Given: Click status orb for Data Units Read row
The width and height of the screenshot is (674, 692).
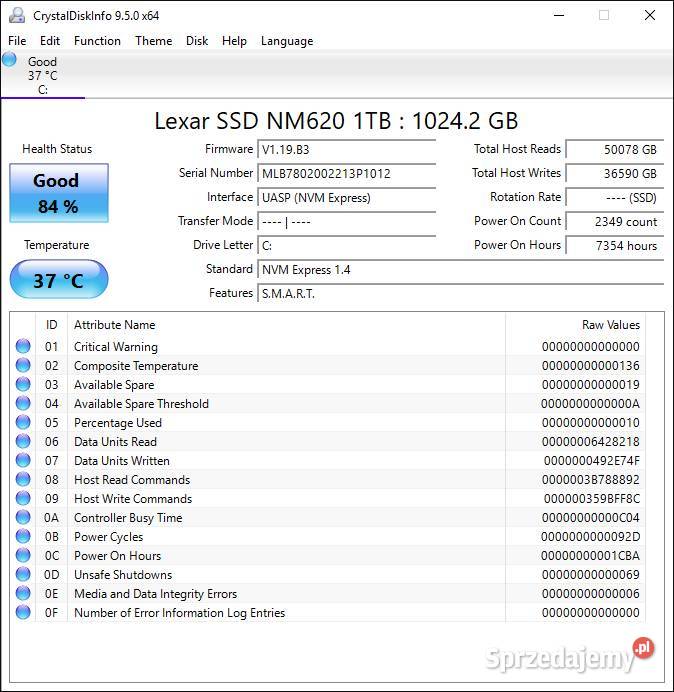Looking at the screenshot, I should click(x=23, y=441).
